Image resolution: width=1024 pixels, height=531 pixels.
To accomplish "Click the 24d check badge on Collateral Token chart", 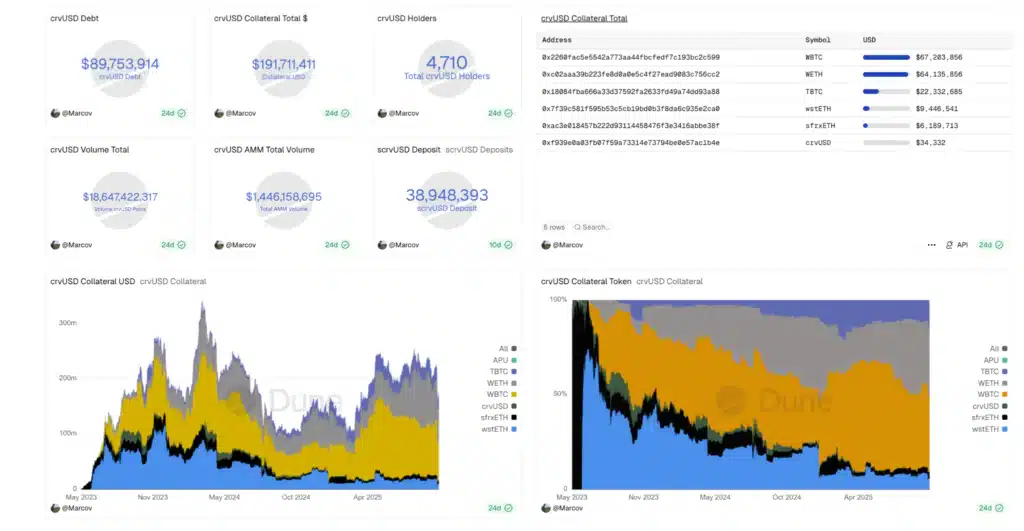I will pyautogui.click(x=991, y=508).
